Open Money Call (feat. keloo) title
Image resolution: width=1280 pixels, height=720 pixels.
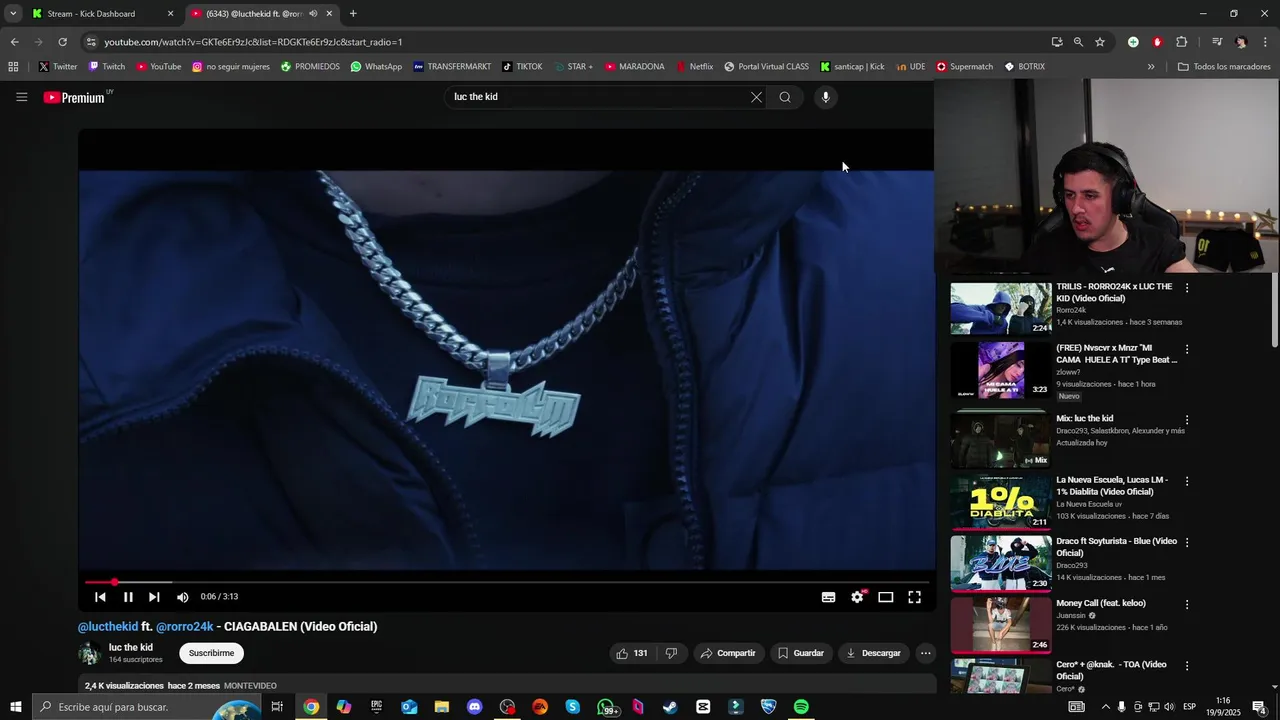[x=1101, y=603]
